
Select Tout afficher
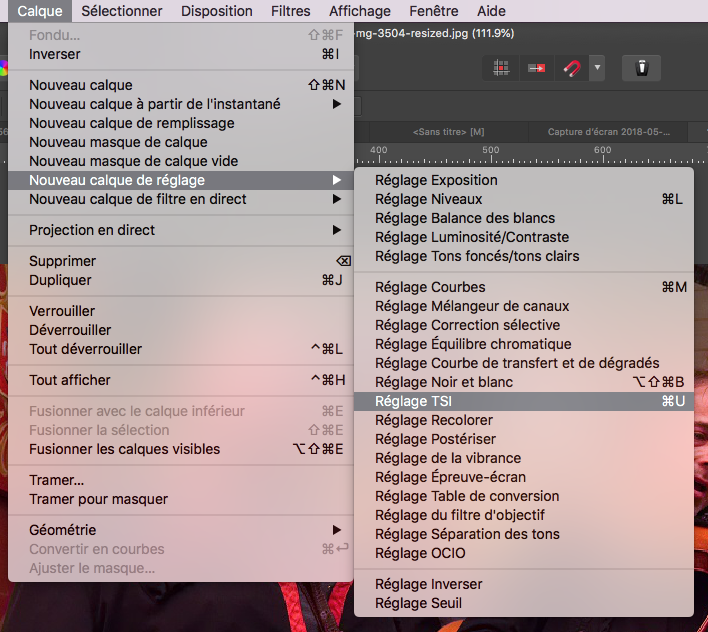[181, 380]
